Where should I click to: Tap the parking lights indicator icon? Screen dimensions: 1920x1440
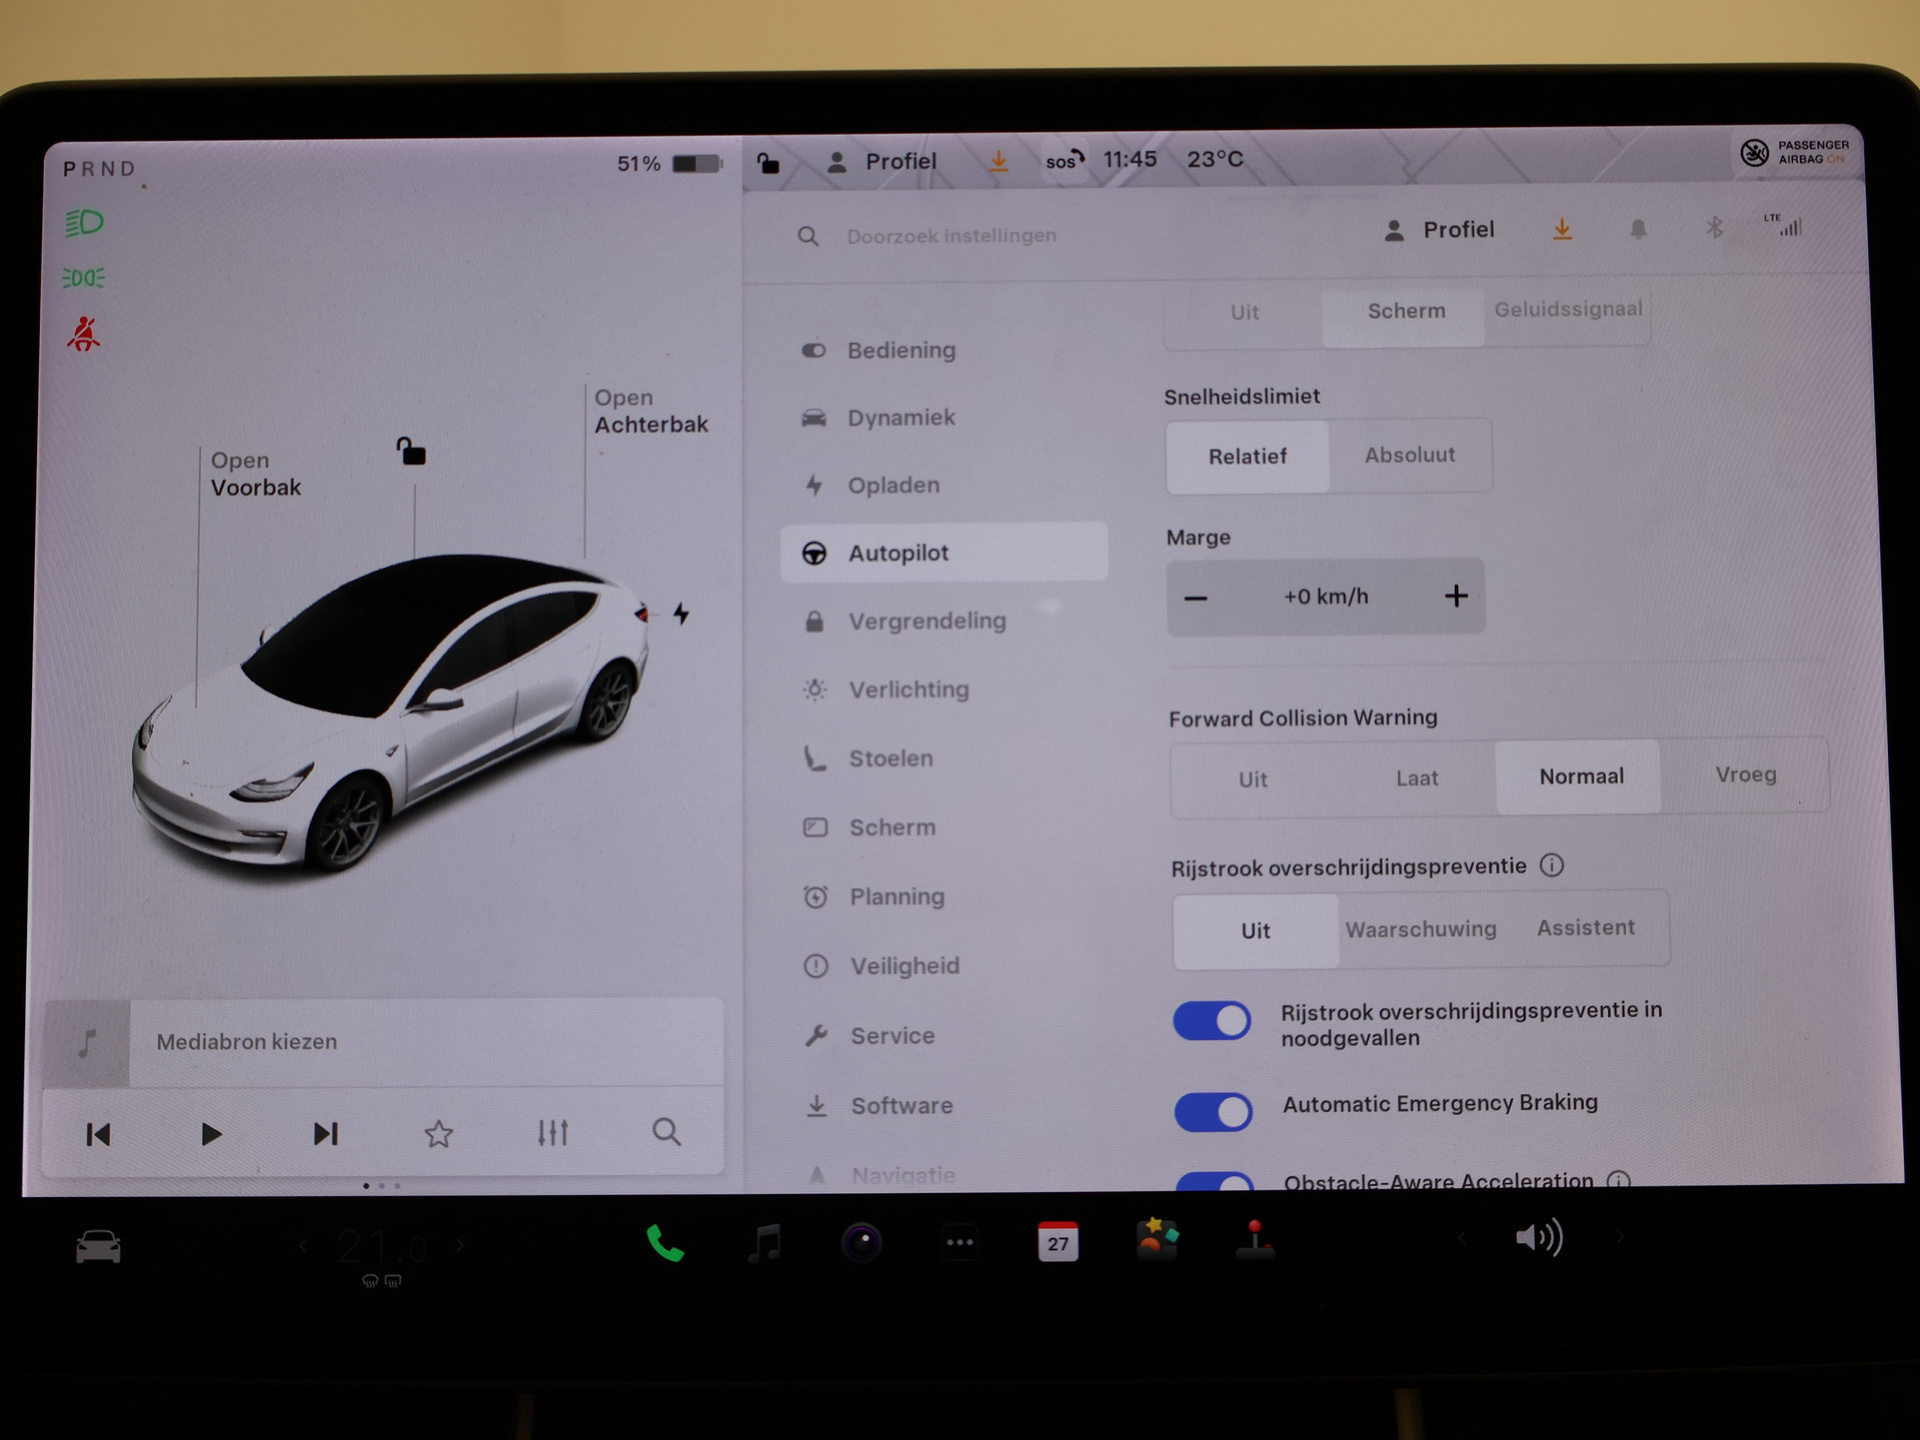coord(84,278)
